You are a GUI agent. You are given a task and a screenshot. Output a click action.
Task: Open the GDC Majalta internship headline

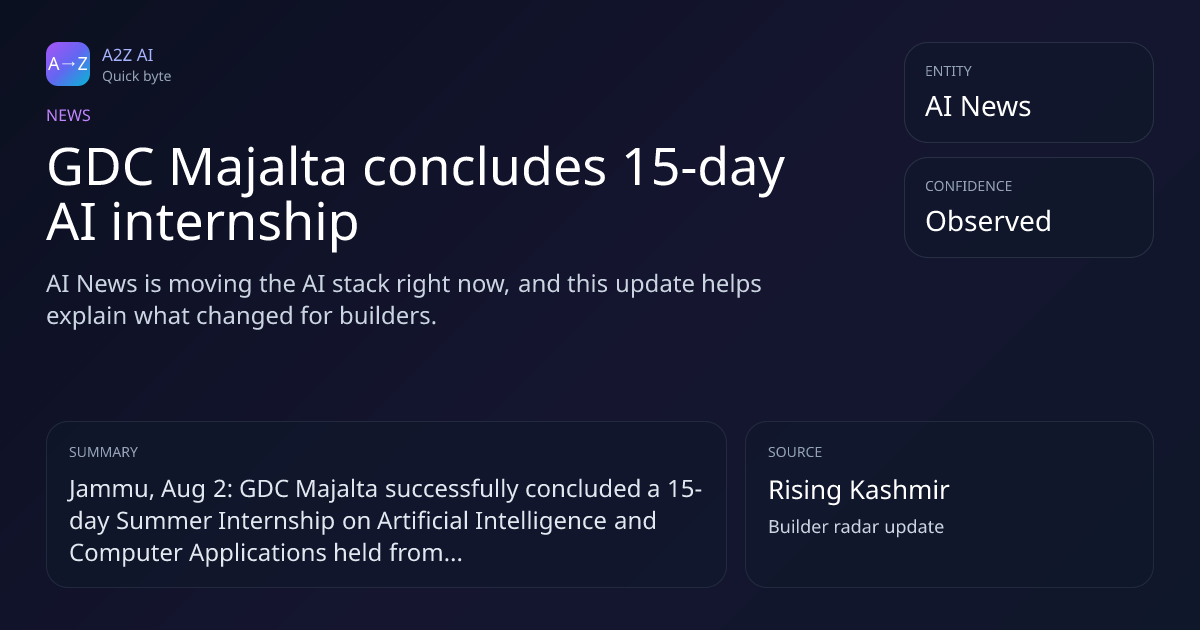pyautogui.click(x=415, y=195)
